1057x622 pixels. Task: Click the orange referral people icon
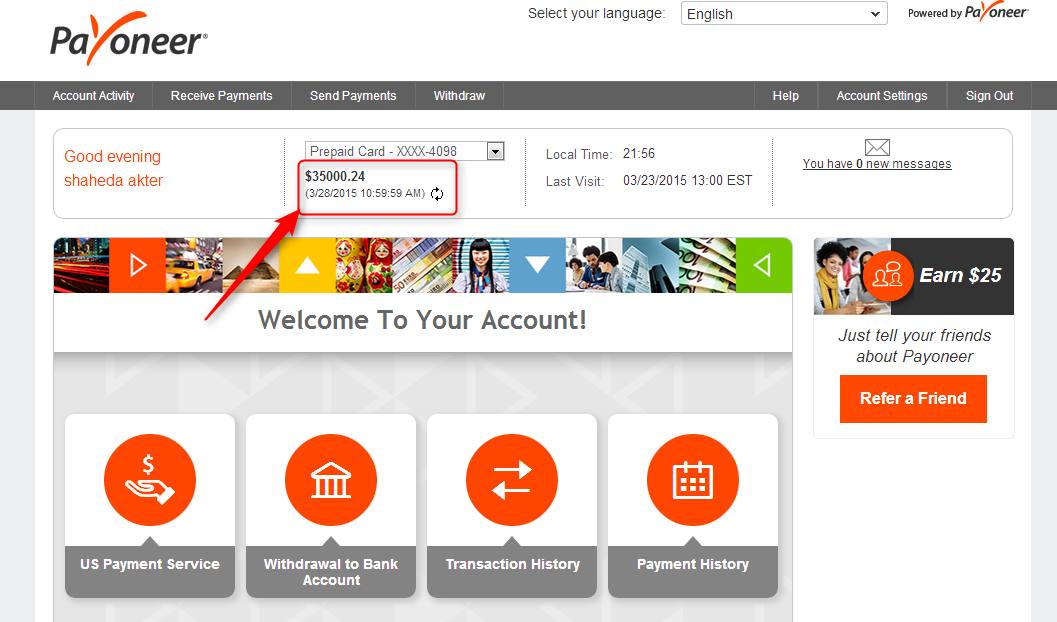pyautogui.click(x=888, y=275)
